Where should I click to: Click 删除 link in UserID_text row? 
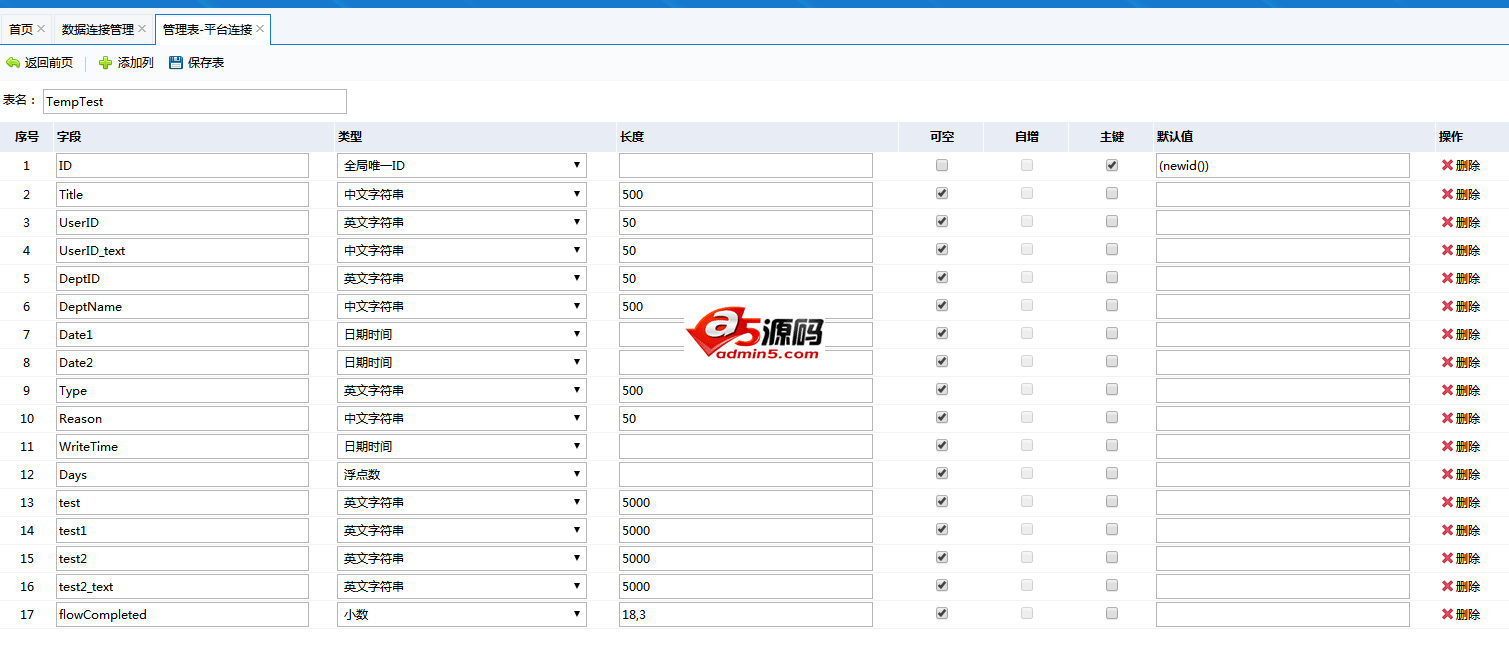pyautogui.click(x=1468, y=250)
